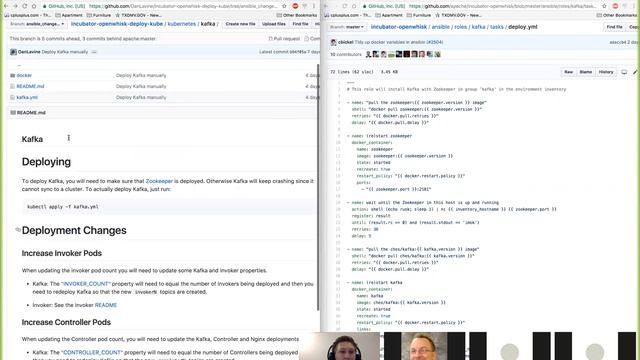The height and width of the screenshot is (360, 640).
Task: Click Deployment Changes heading anchor icon
Action: pyautogui.click(x=18, y=230)
